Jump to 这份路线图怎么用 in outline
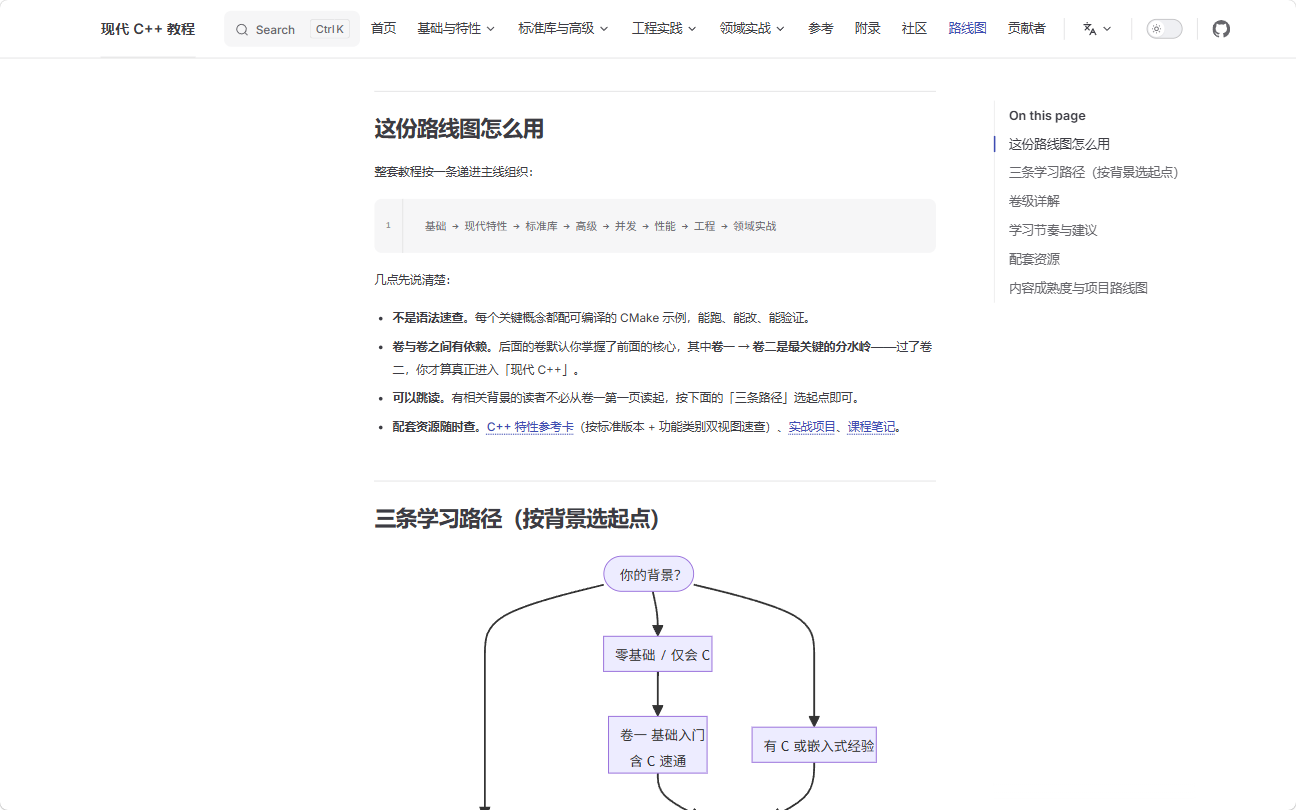The height and width of the screenshot is (810, 1296). [1059, 144]
